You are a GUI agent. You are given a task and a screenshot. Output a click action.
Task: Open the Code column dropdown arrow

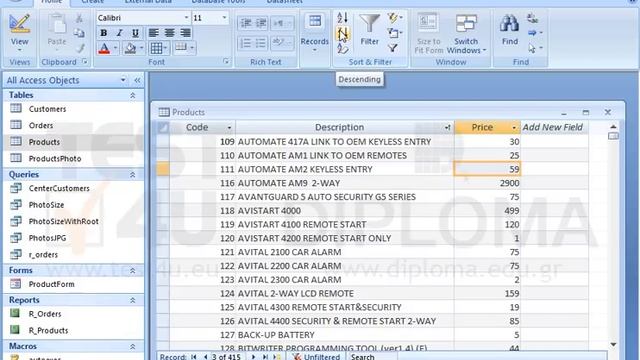click(229, 128)
